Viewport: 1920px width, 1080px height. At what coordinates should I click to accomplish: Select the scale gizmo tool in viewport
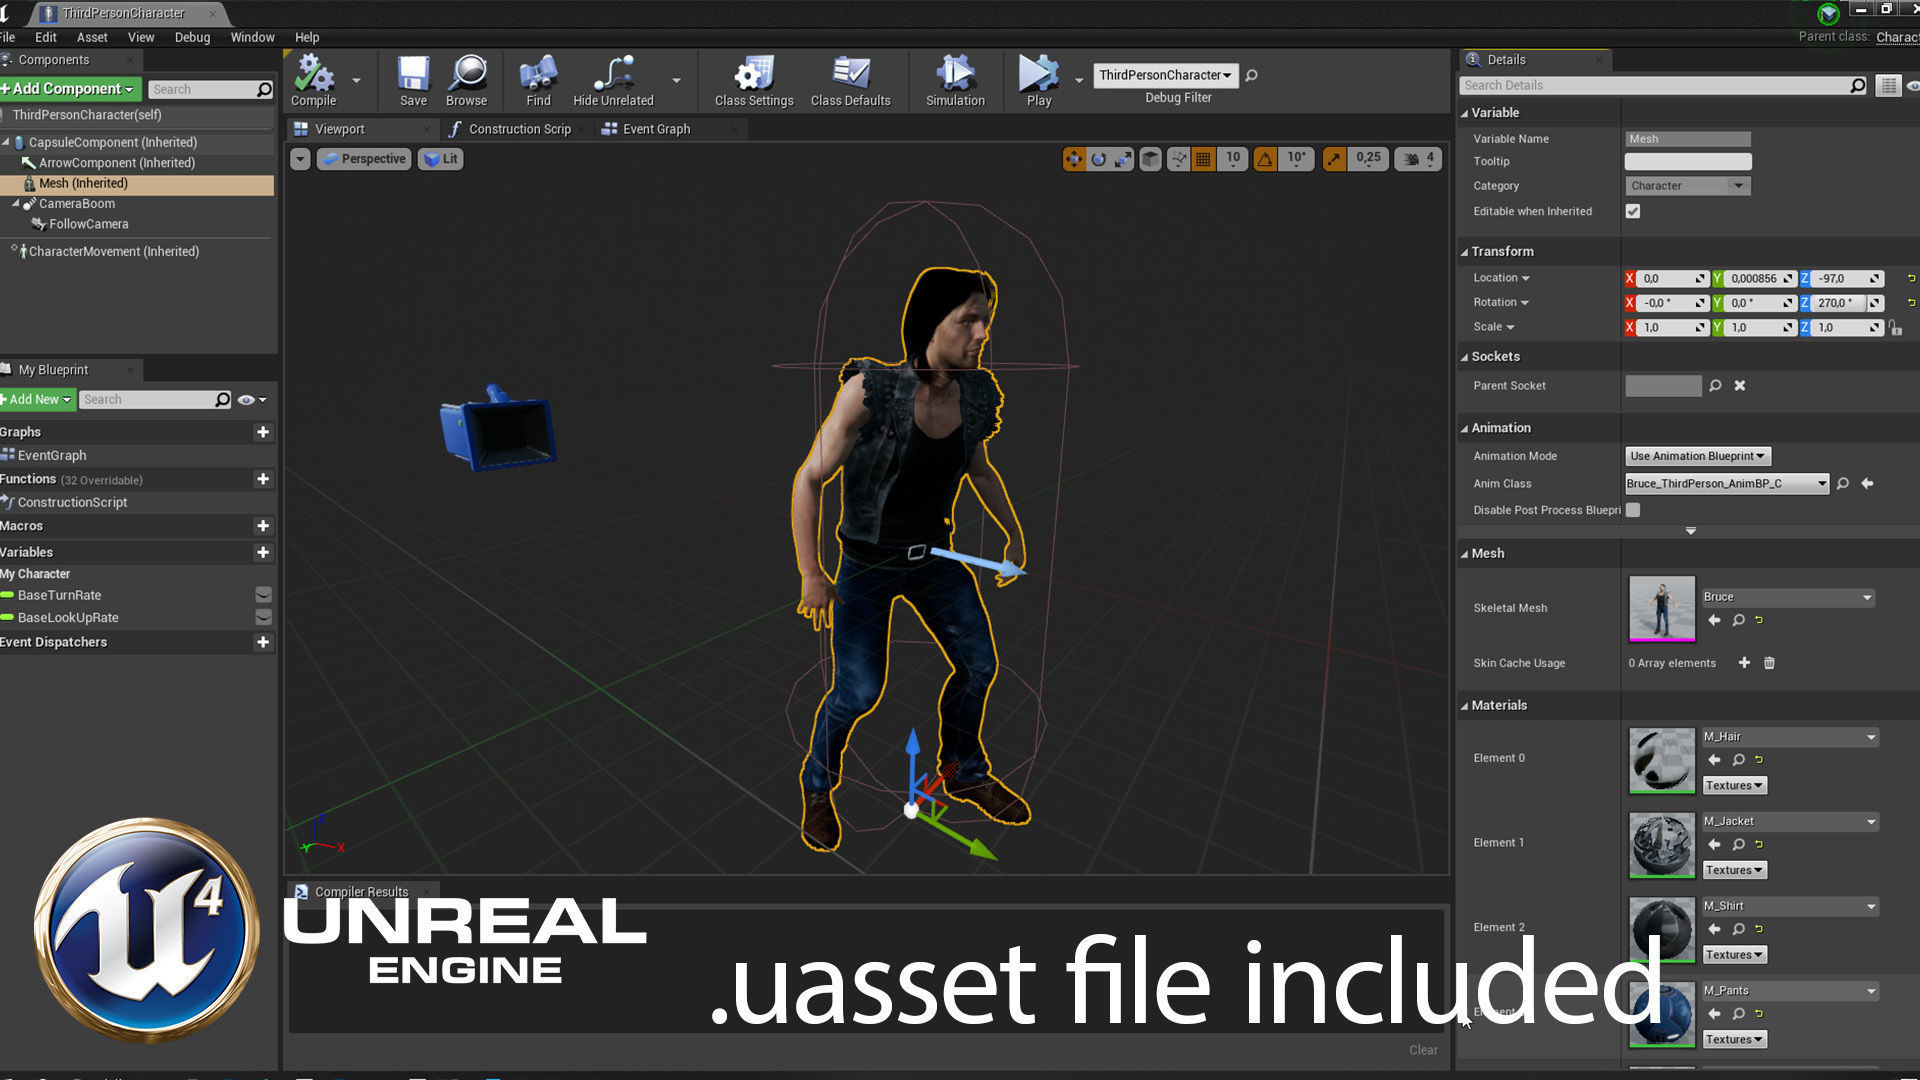[x=1124, y=159]
